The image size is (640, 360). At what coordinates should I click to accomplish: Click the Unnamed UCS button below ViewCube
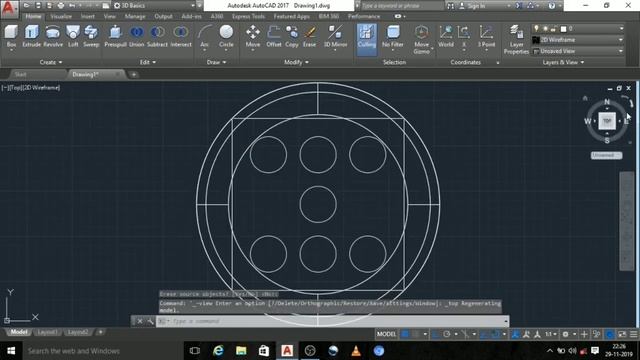(x=607, y=155)
